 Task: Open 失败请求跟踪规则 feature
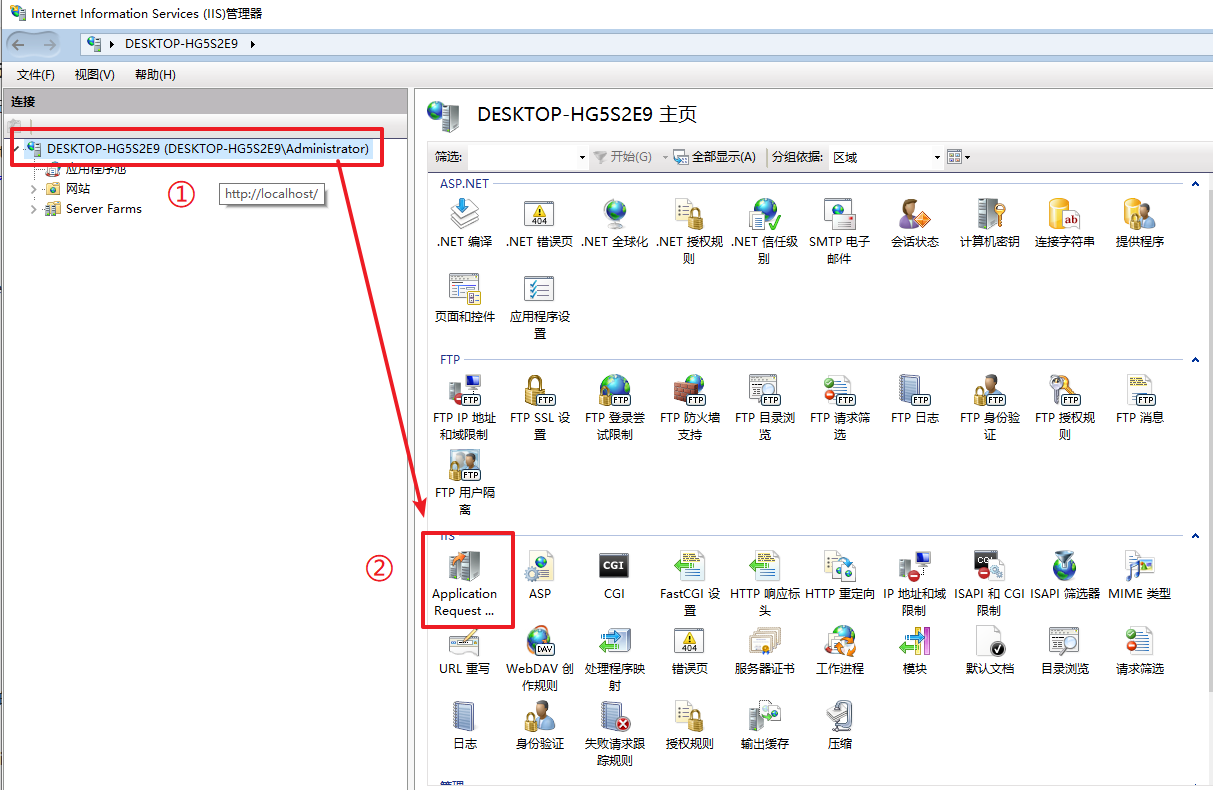615,733
